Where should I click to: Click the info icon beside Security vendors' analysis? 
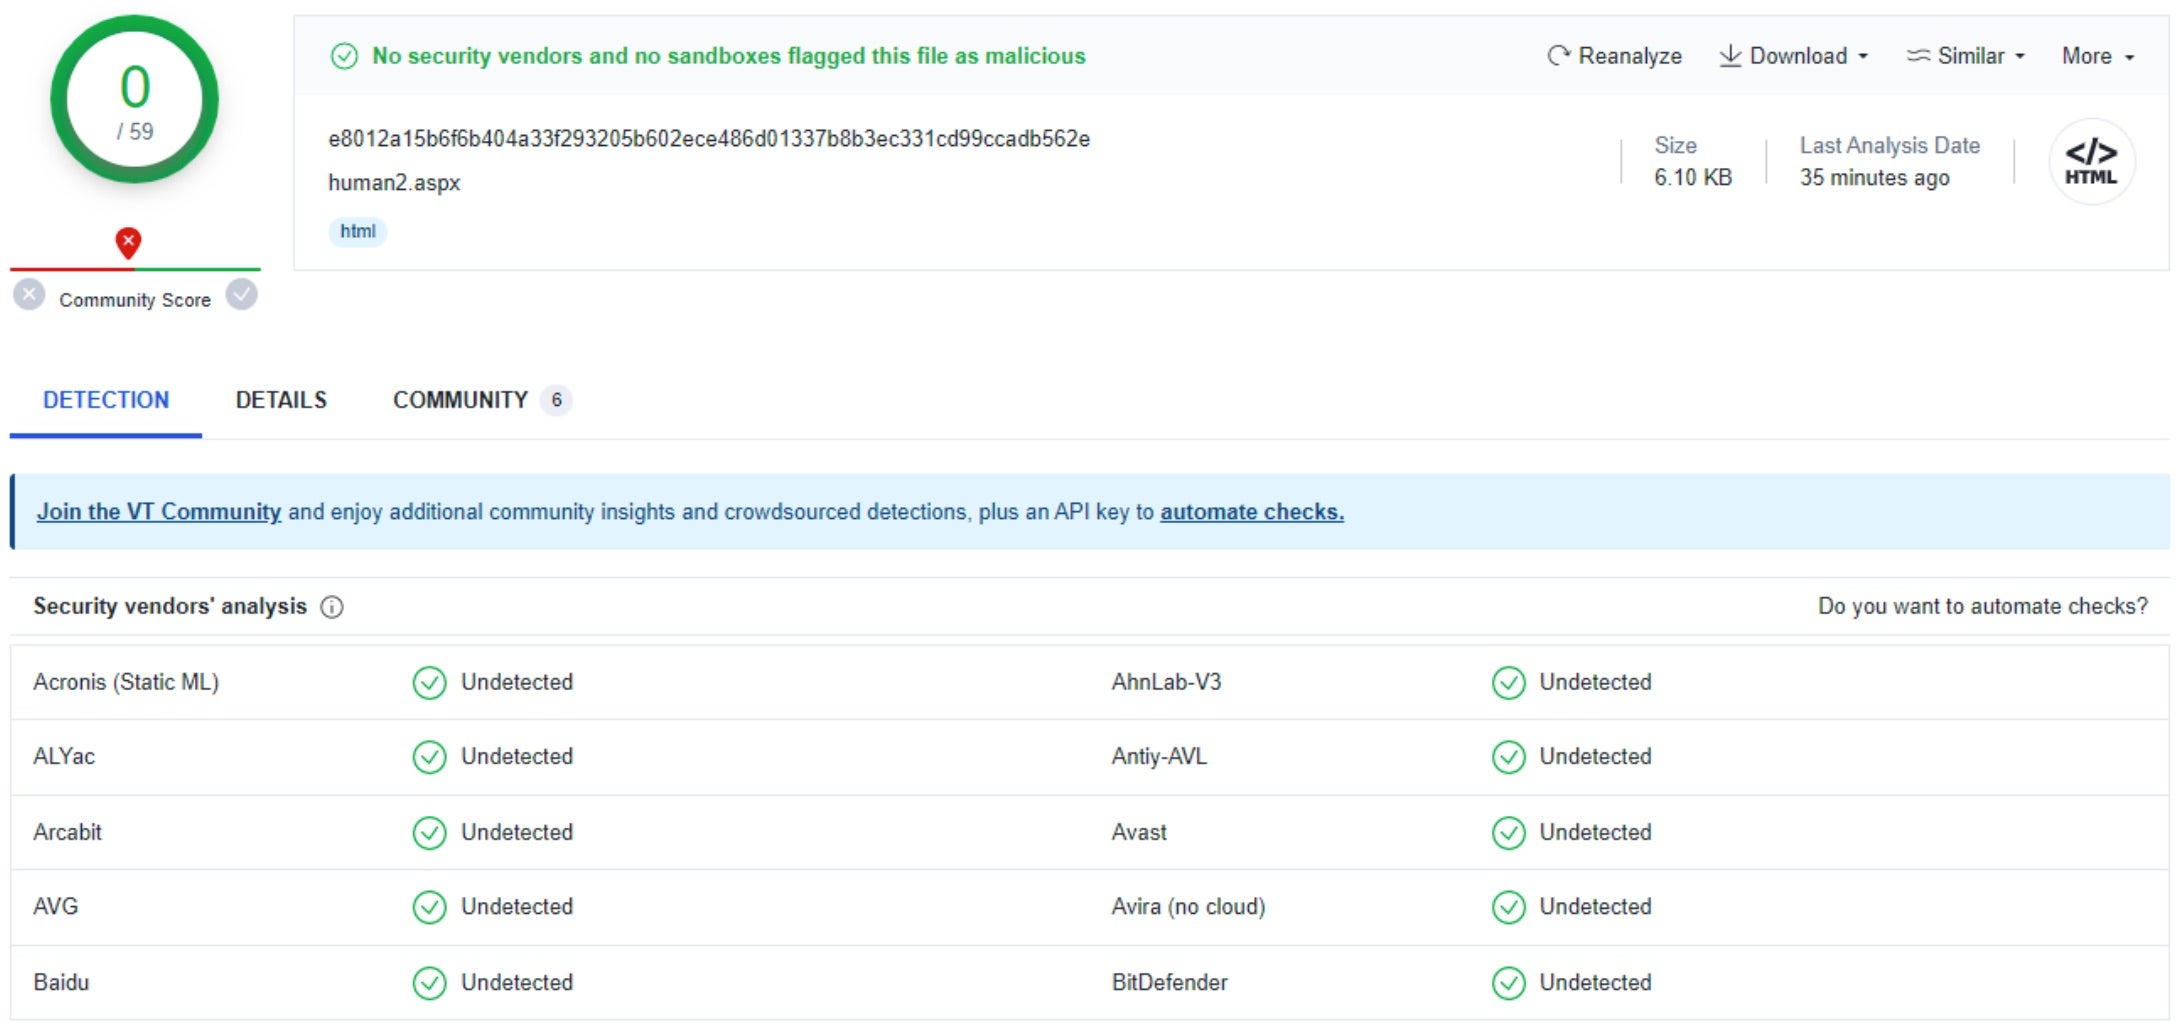pyautogui.click(x=332, y=607)
